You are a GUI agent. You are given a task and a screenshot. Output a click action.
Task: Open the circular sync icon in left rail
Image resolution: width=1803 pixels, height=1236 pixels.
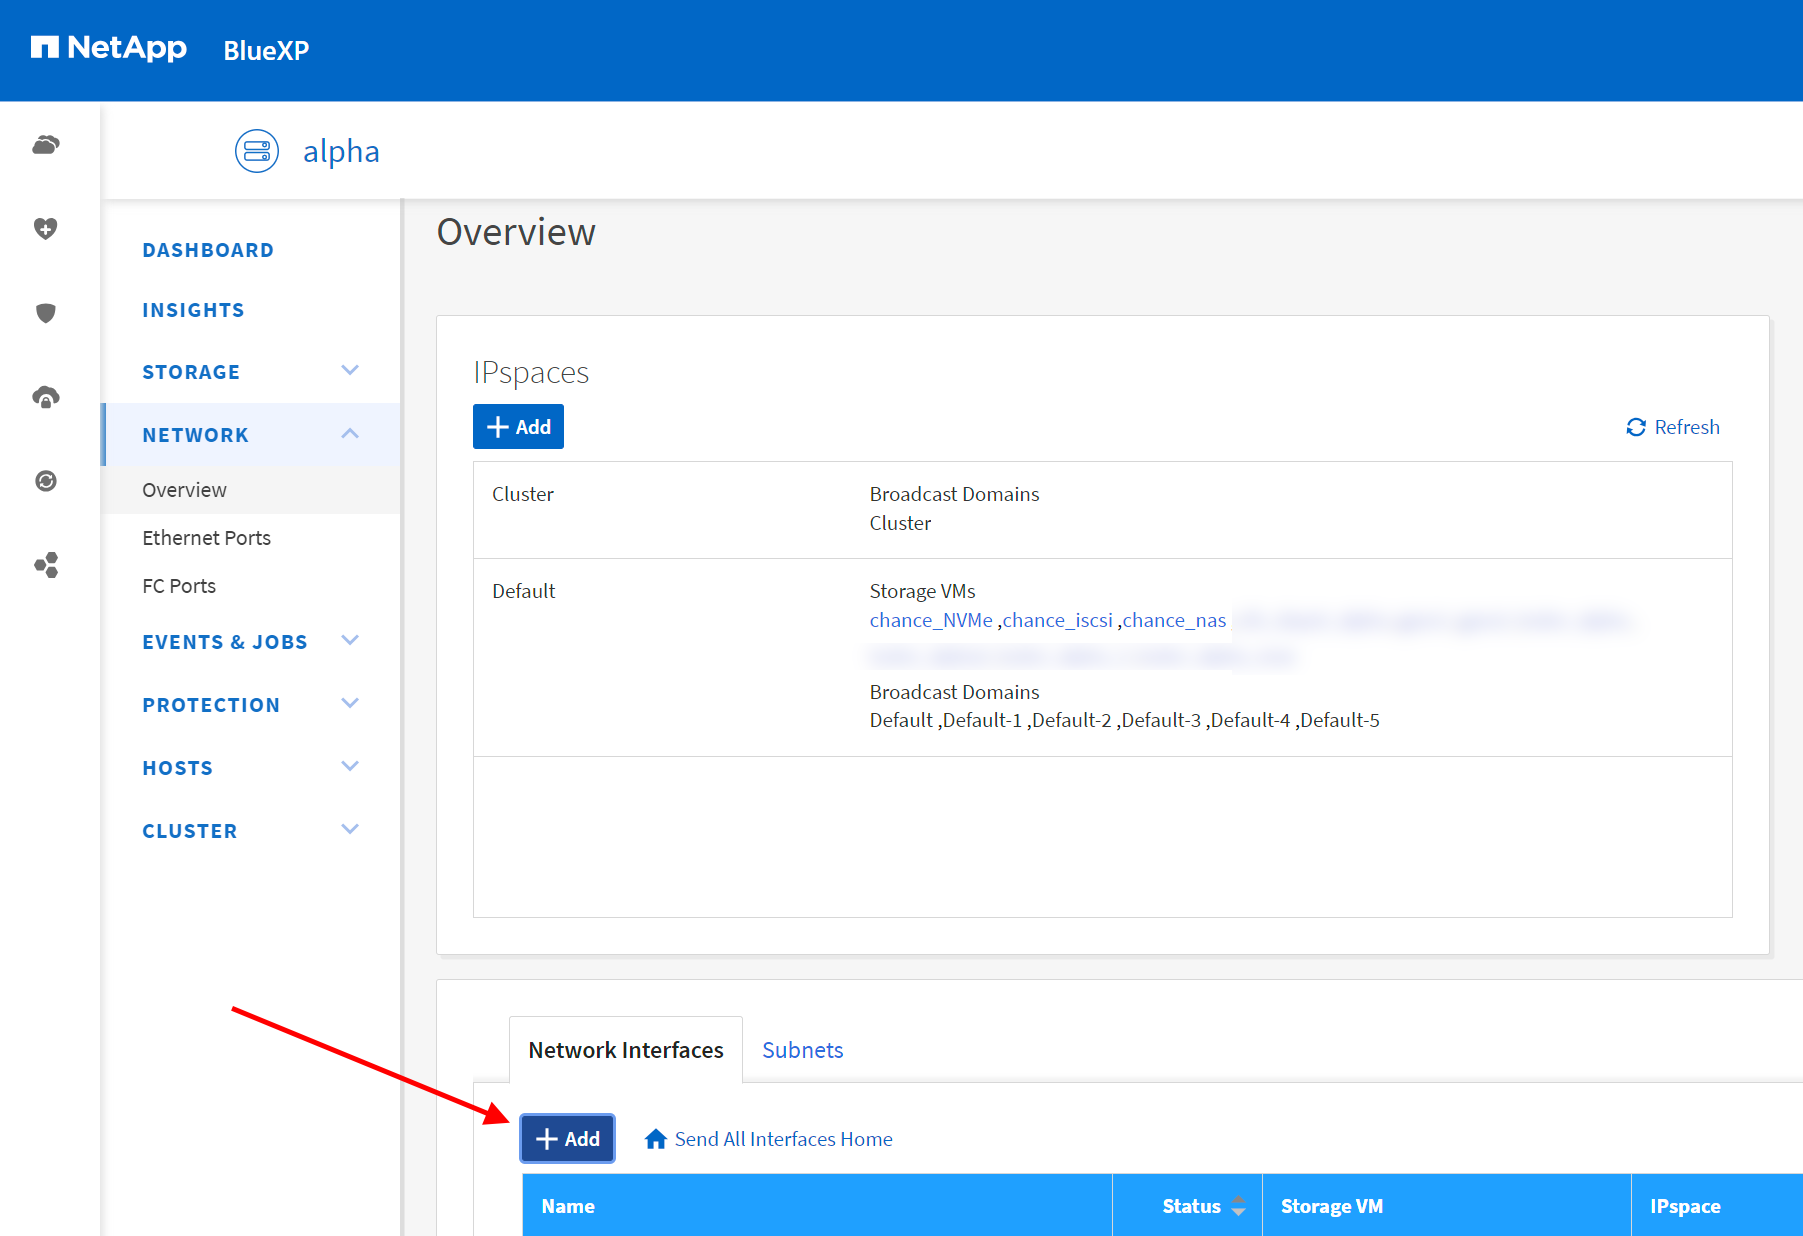click(x=46, y=482)
